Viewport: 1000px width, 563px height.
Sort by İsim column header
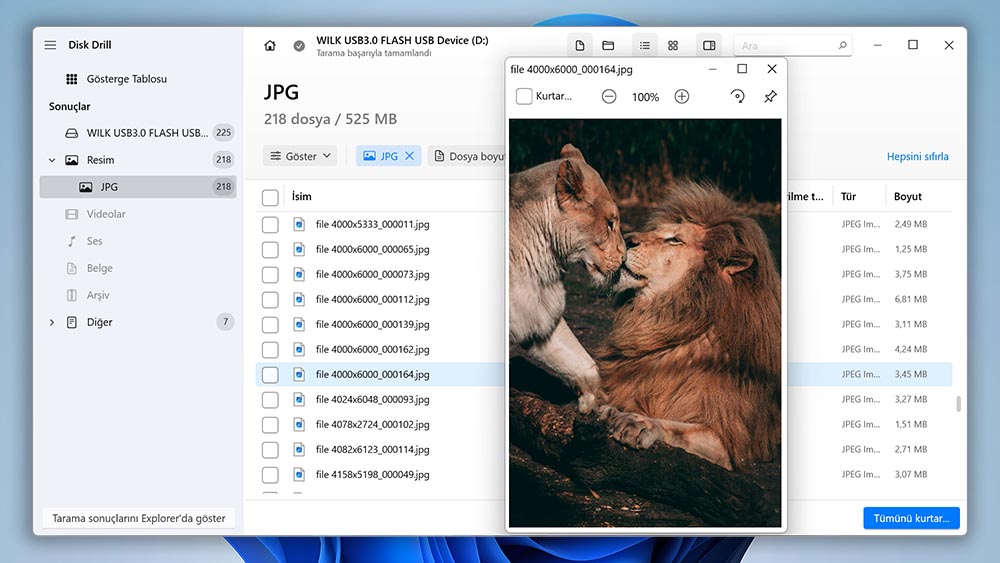[x=302, y=196]
